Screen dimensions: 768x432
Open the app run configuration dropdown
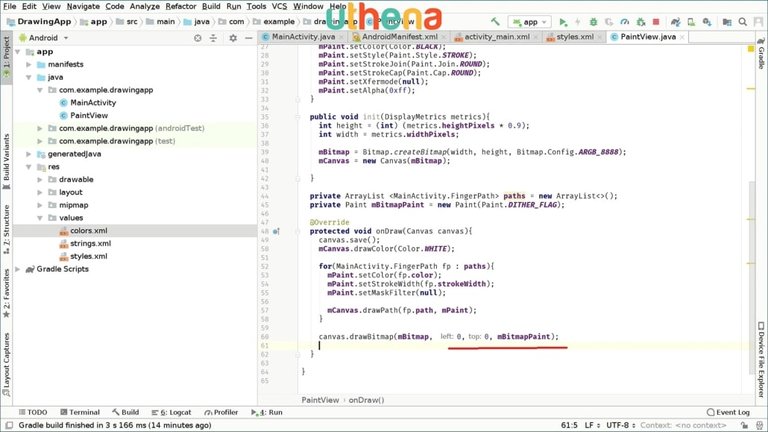(529, 21)
